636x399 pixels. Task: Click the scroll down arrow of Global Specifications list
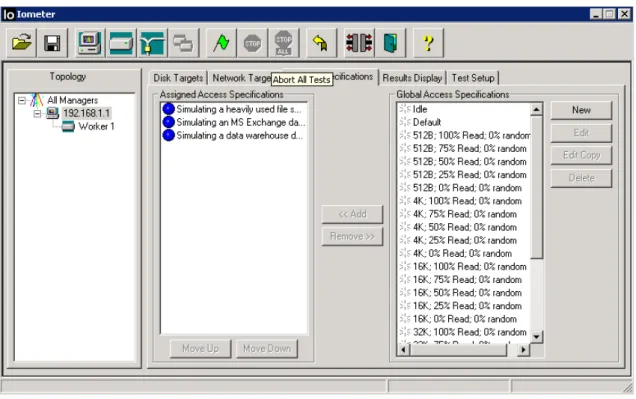click(x=536, y=337)
